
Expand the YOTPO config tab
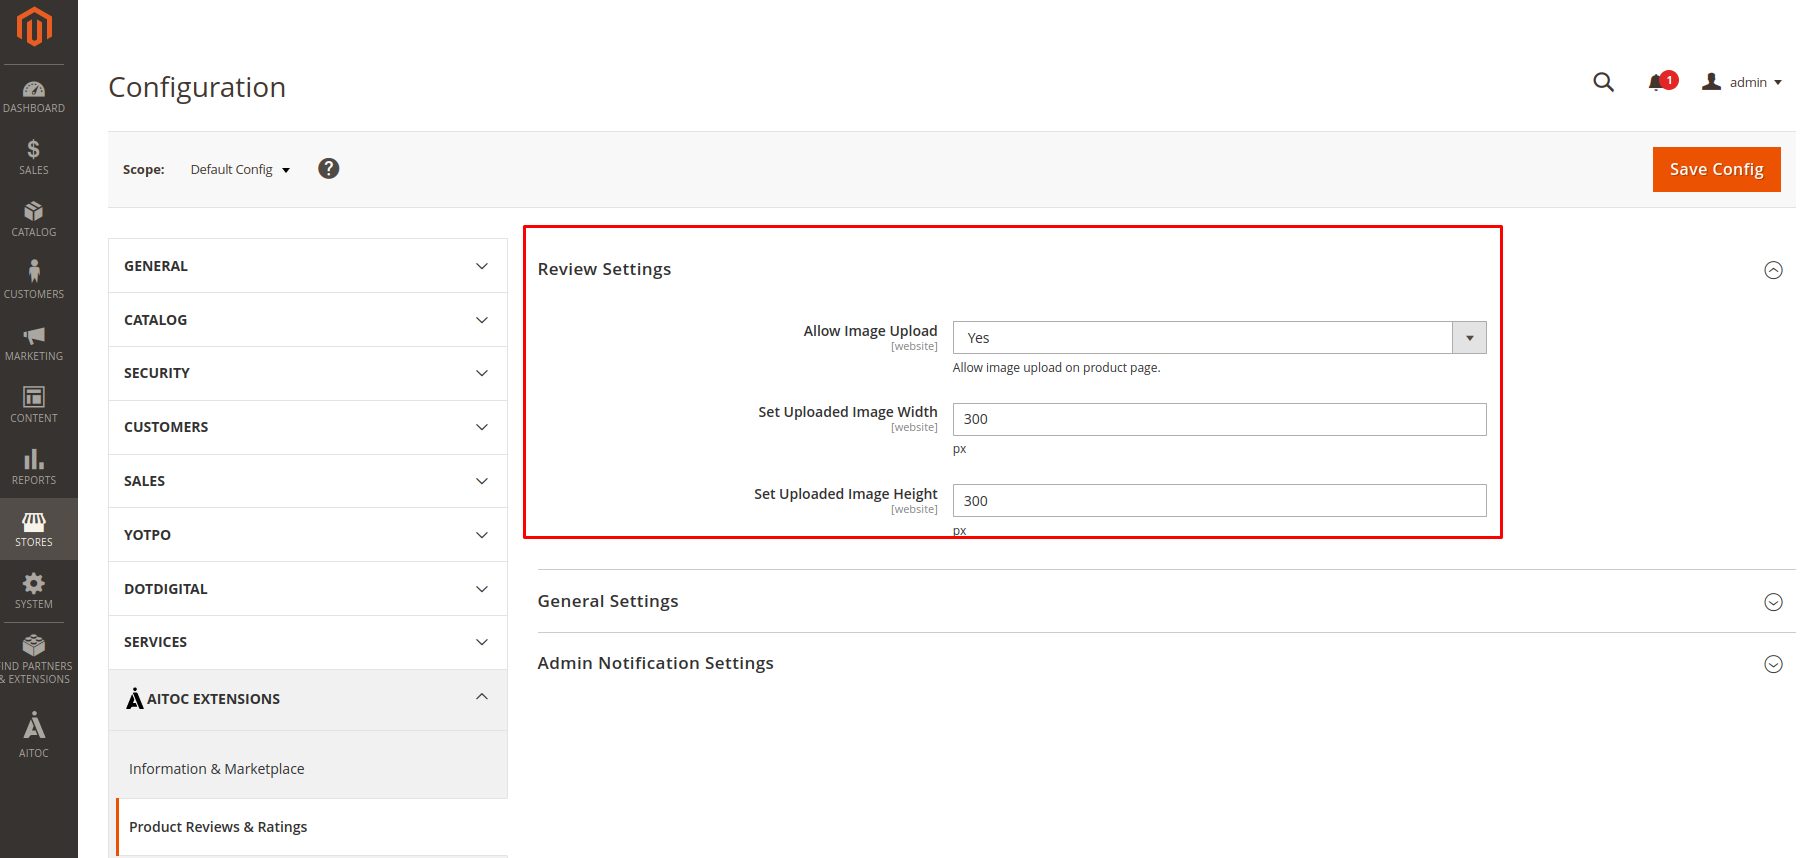point(308,535)
